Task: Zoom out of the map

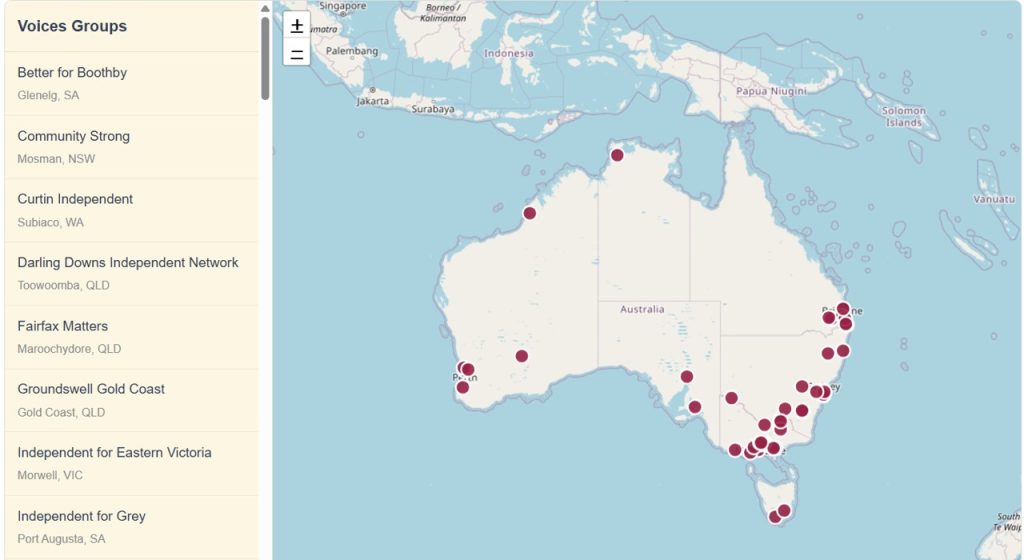Action: (x=296, y=53)
